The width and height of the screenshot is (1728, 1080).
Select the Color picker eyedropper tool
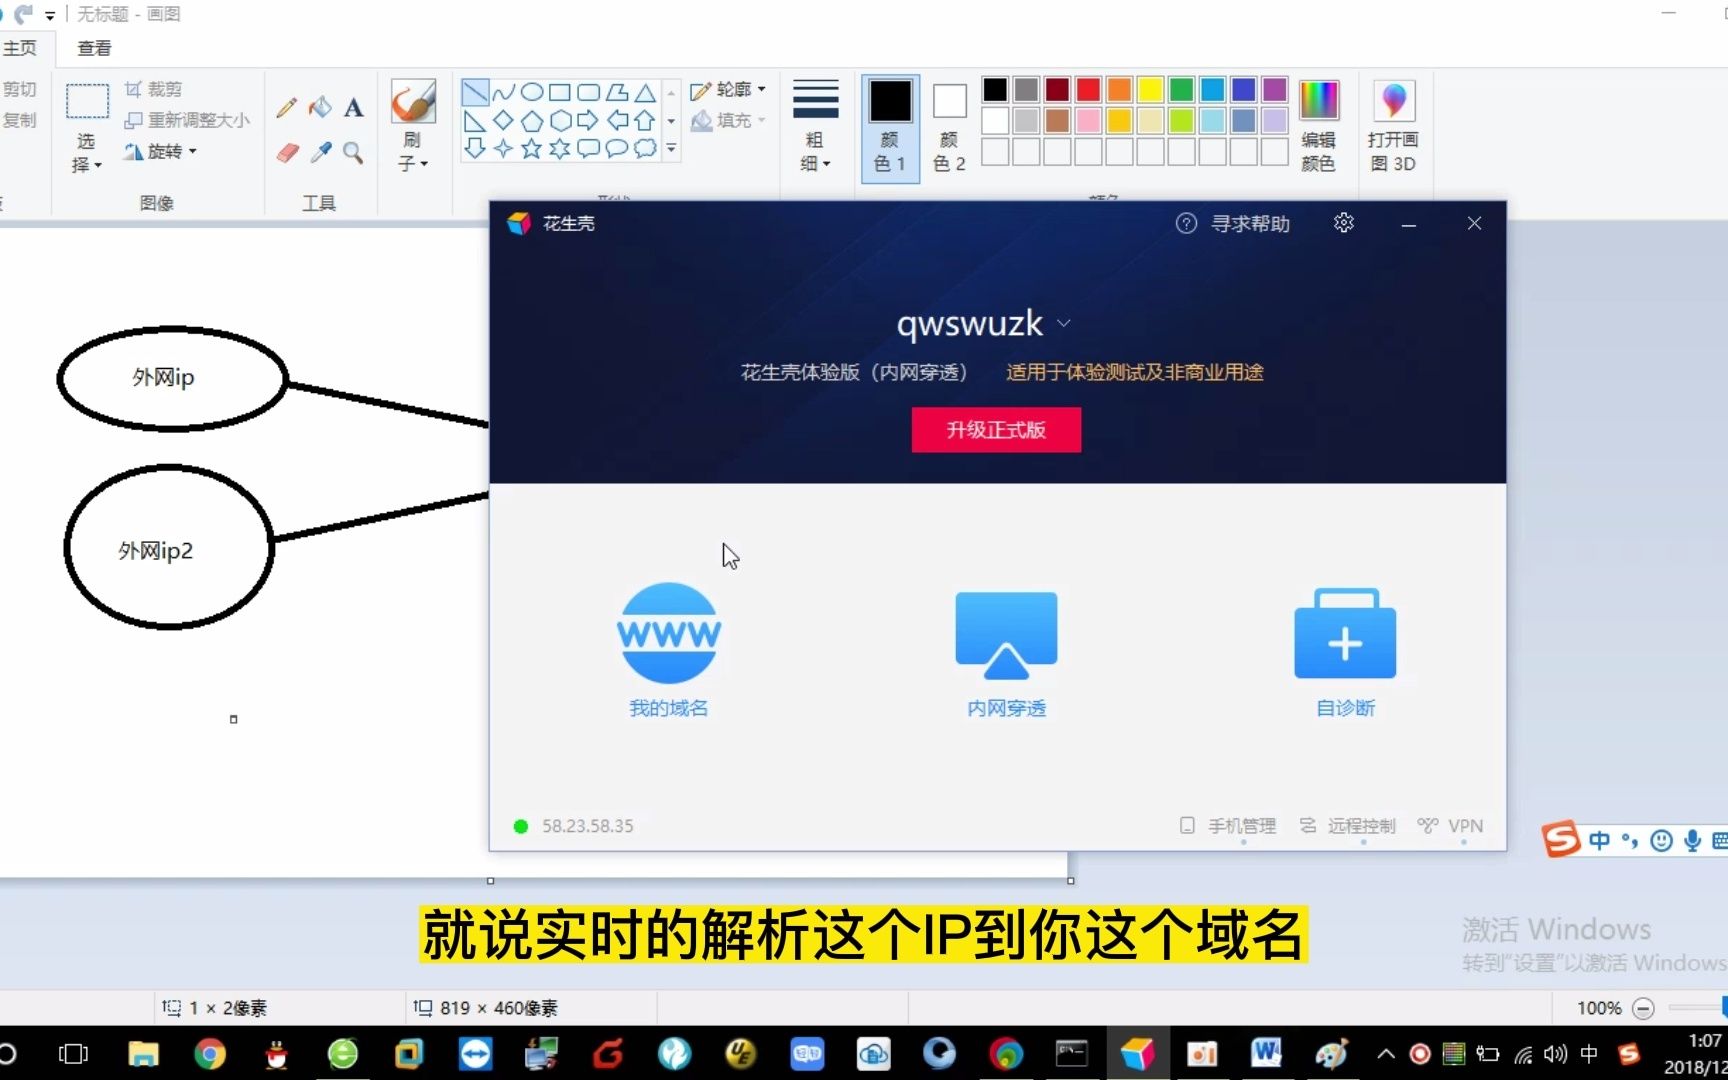[x=320, y=152]
